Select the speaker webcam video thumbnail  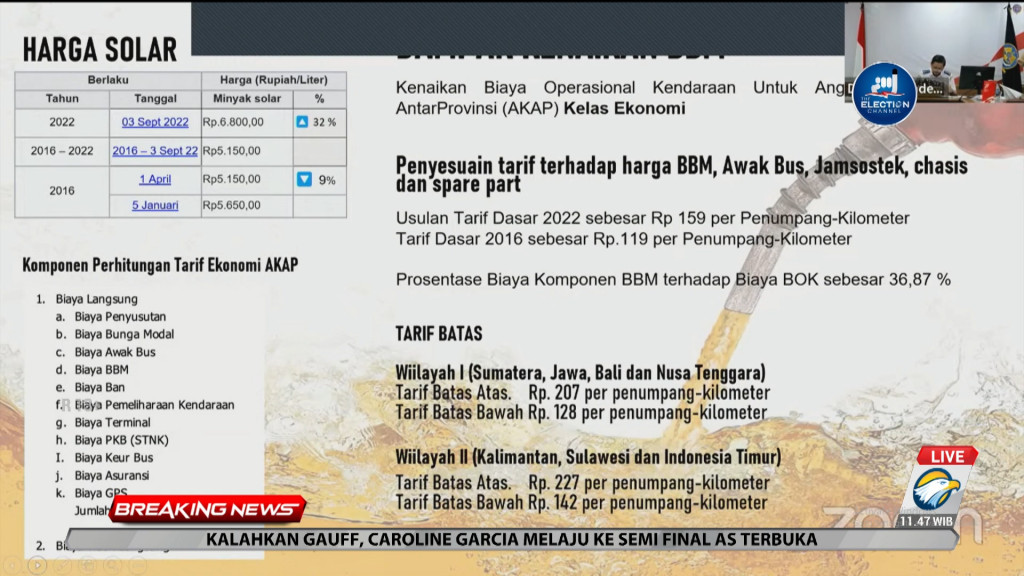934,52
